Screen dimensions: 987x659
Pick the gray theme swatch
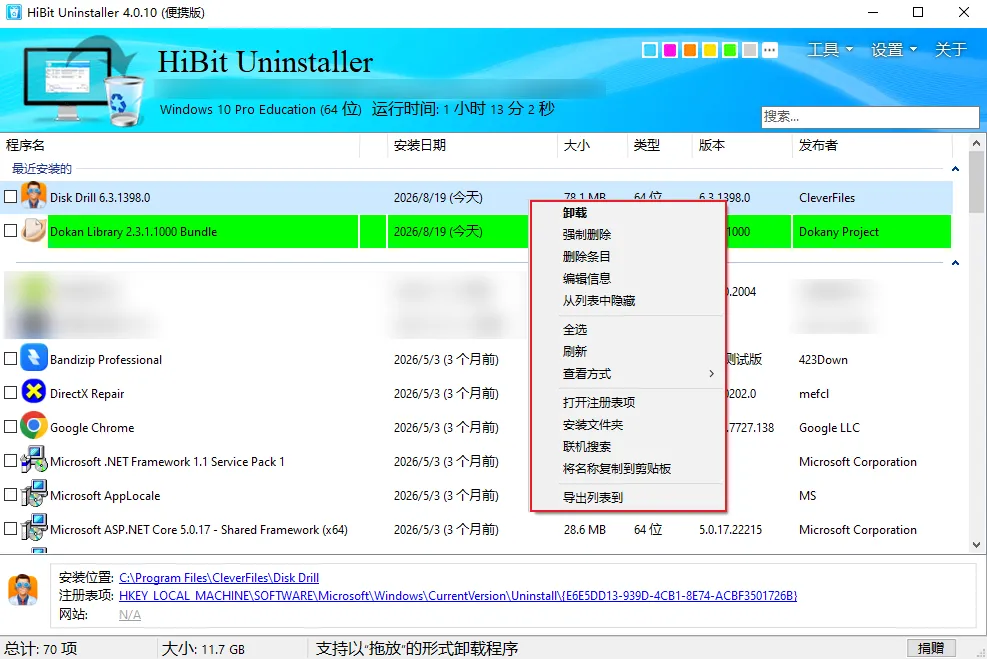coord(750,50)
